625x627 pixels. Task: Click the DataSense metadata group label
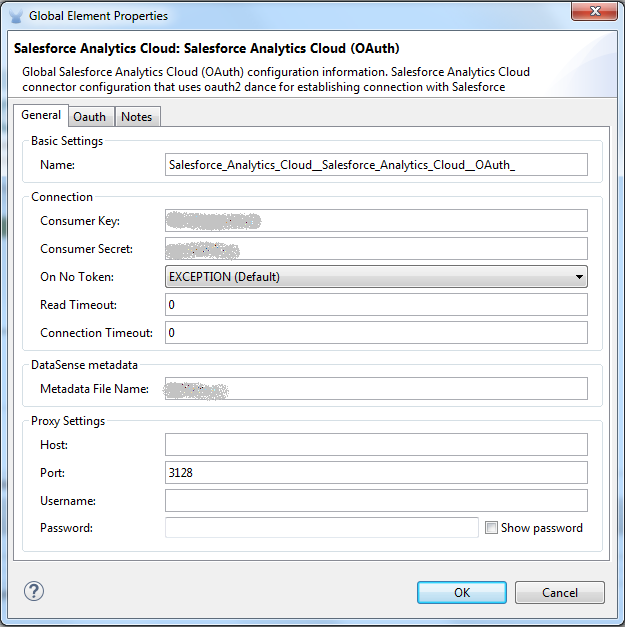[x=84, y=365]
